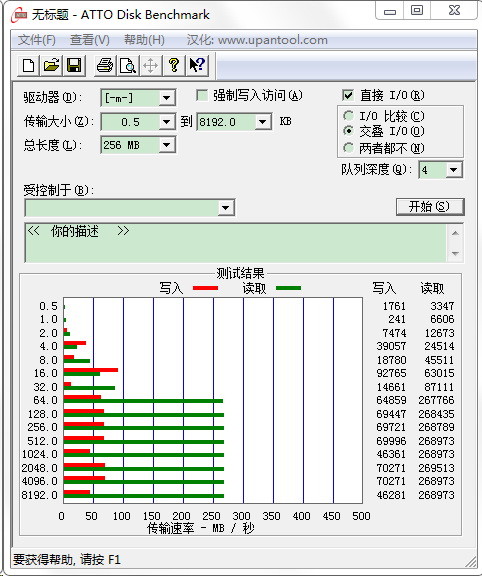
Task: Click the New document toolbar icon
Action: 28,66
